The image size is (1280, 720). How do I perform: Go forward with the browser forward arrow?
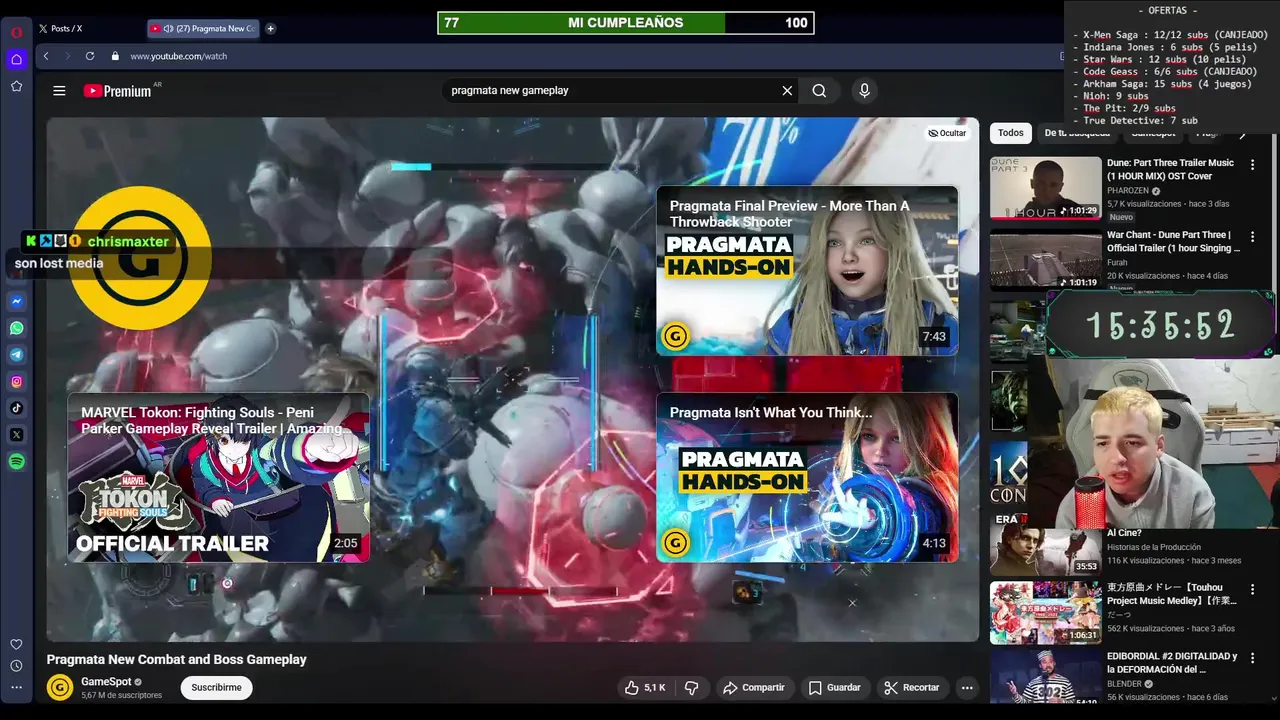click(x=67, y=56)
